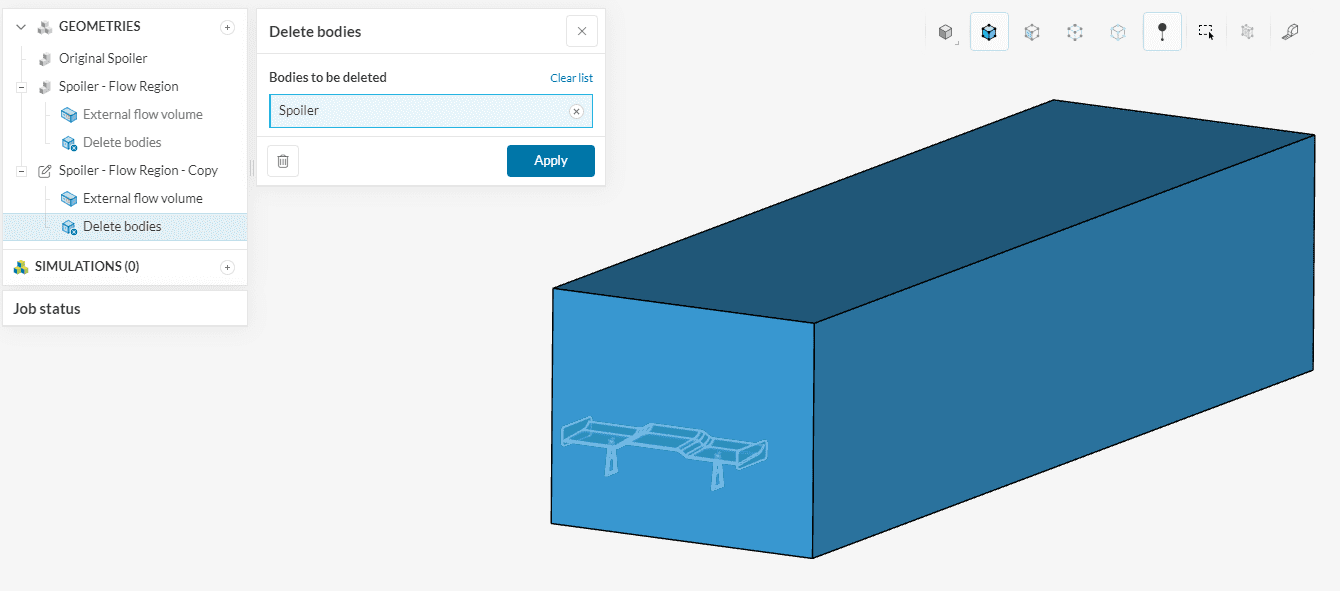Switch to edge selection mode
This screenshot has height=591, width=1340.
point(1118,32)
